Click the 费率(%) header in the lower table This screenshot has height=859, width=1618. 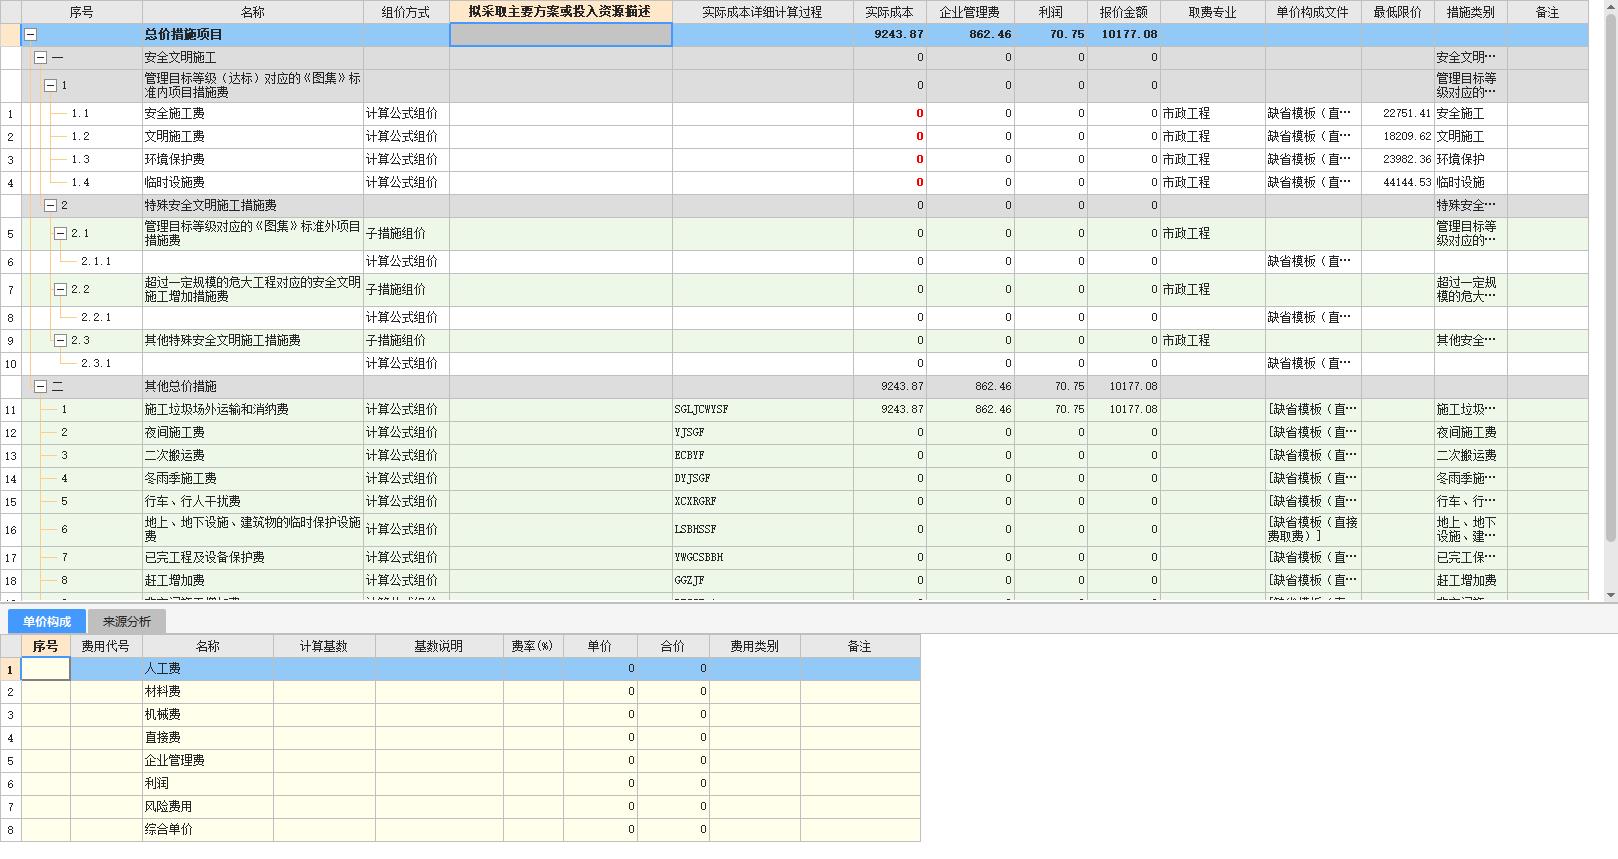(x=532, y=647)
